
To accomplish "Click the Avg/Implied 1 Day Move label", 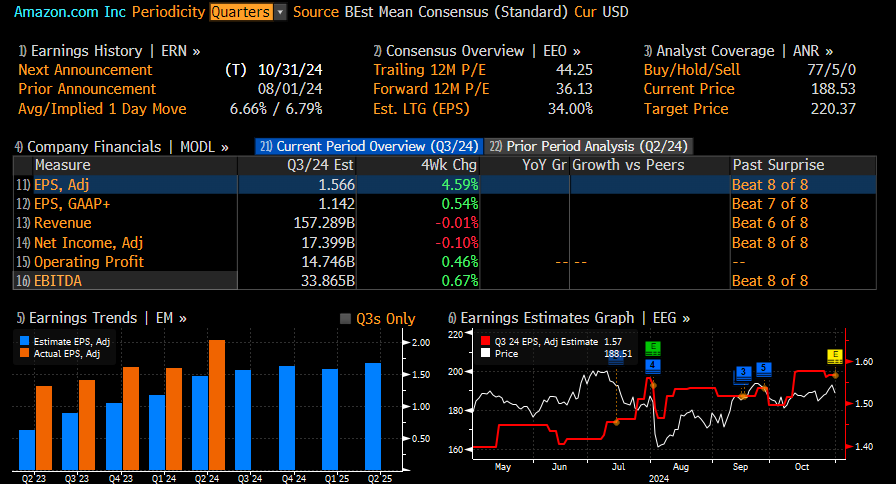I will (x=102, y=109).
